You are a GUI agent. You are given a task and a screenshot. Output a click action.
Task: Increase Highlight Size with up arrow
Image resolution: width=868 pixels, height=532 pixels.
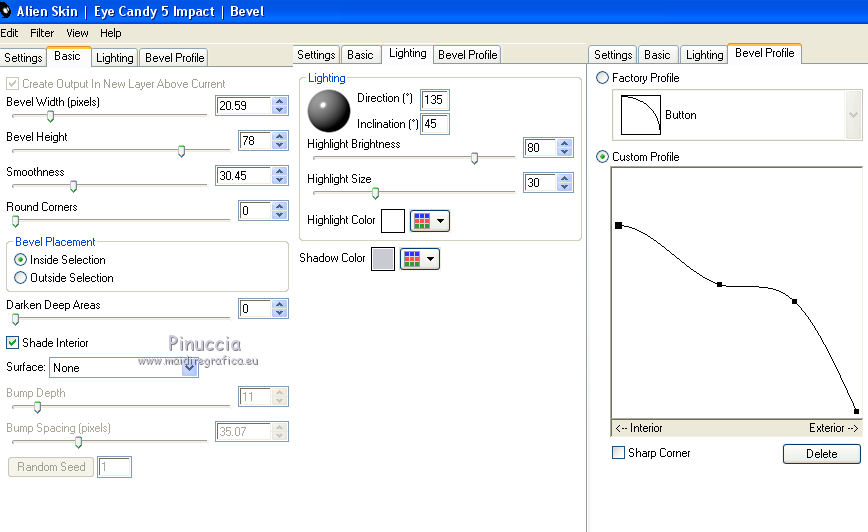click(x=565, y=178)
